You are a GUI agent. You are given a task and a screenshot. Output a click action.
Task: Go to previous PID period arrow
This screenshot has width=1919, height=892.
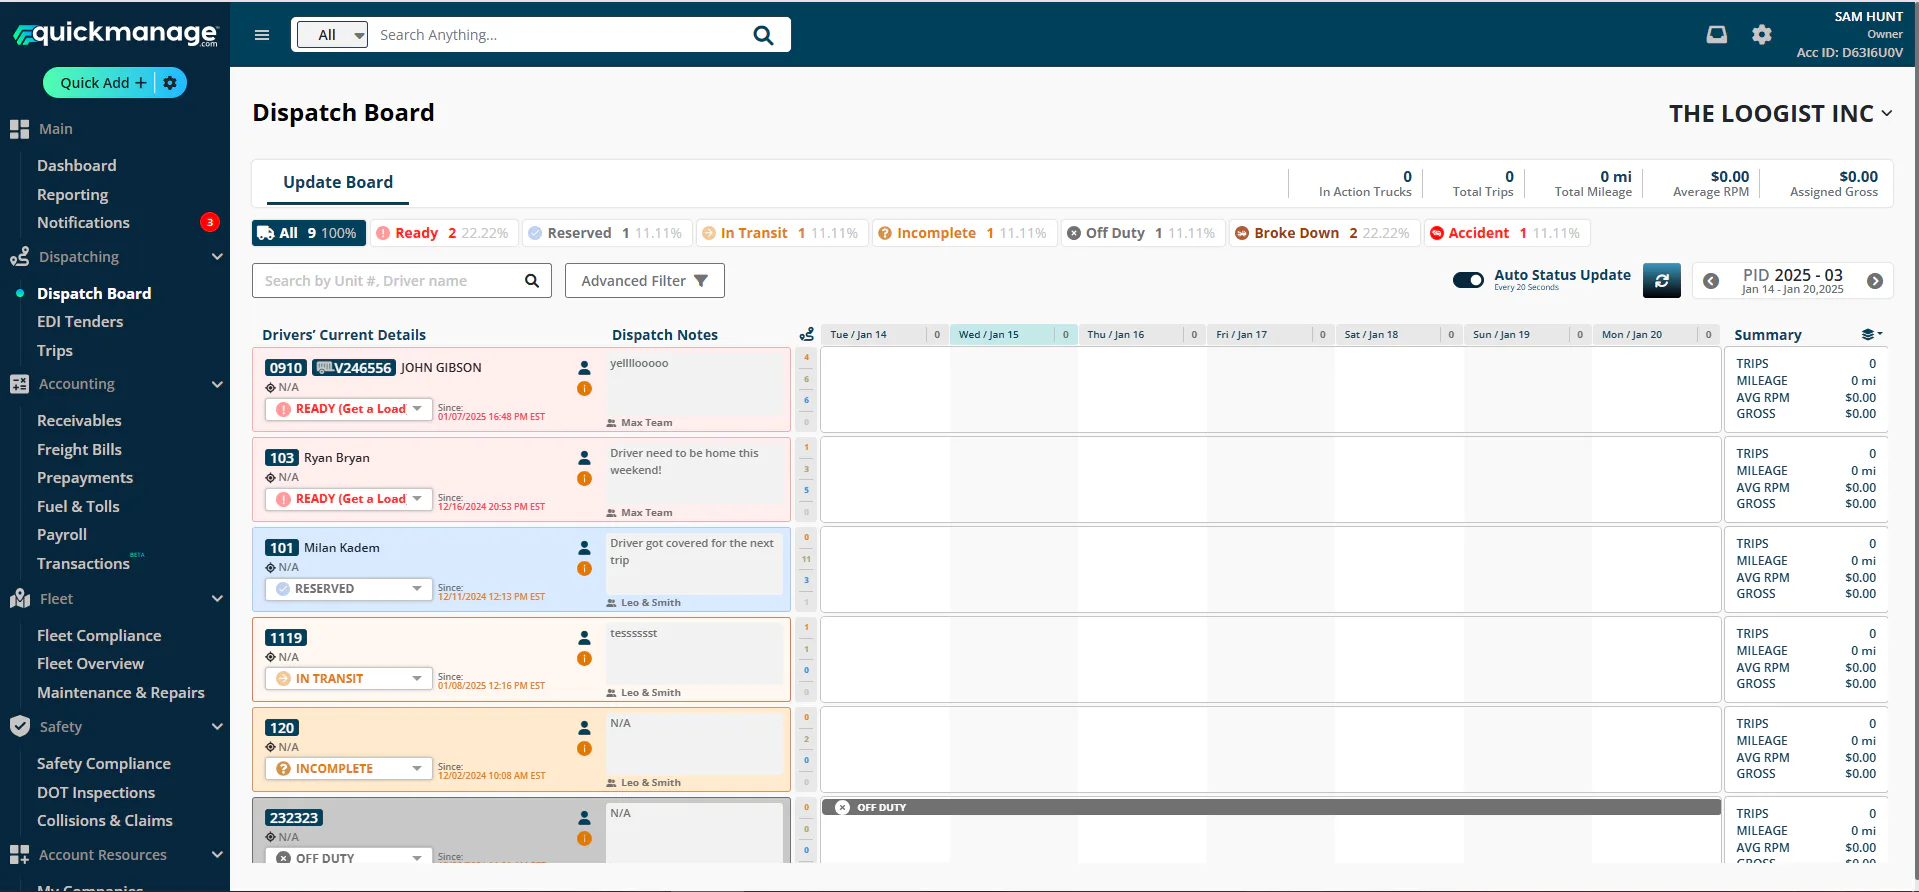[x=1711, y=281]
